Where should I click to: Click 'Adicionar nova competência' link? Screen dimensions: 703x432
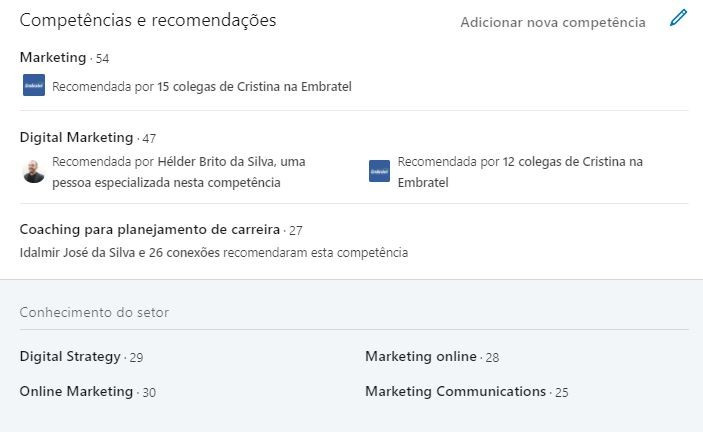pyautogui.click(x=553, y=22)
